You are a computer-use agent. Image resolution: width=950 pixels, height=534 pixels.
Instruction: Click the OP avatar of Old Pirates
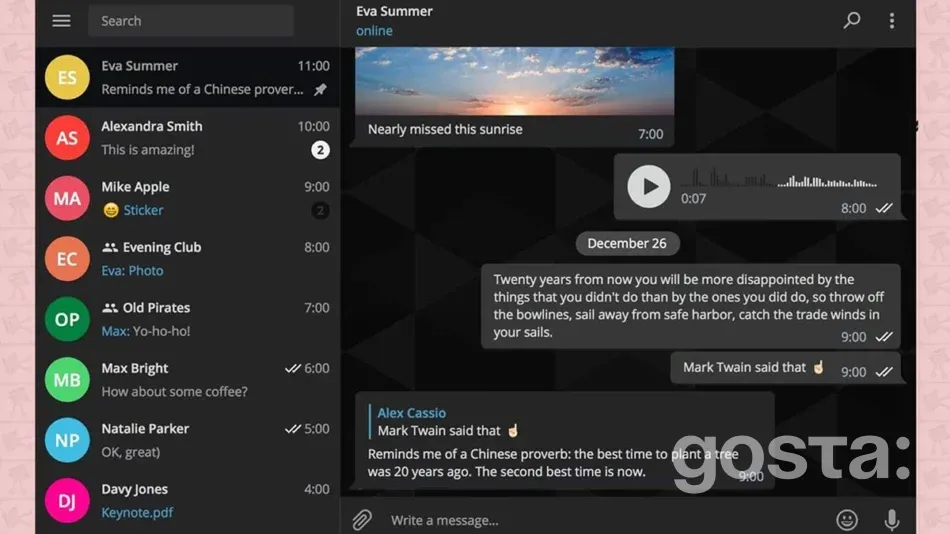click(67, 319)
